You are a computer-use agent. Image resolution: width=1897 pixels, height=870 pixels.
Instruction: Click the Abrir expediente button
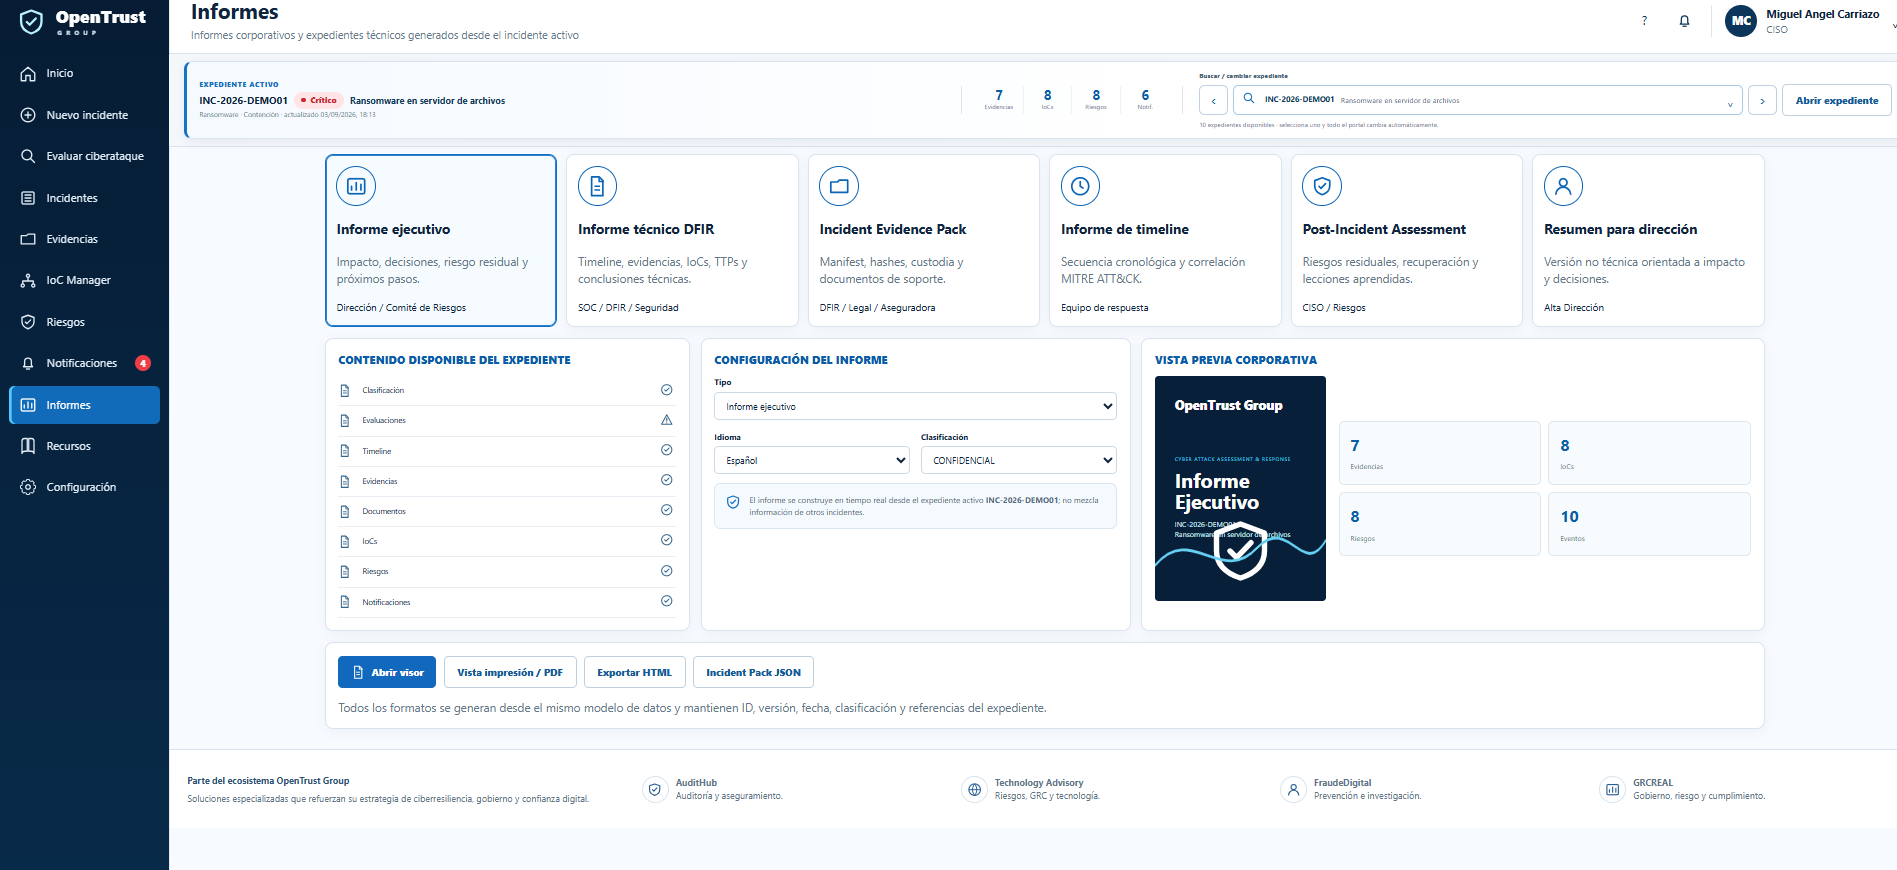[x=1836, y=100]
